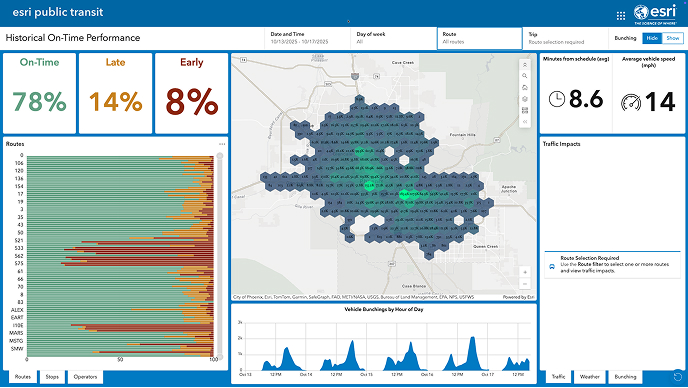This screenshot has height=388, width=688.
Task: Click the reset icon at bottom right
Action: [677, 377]
